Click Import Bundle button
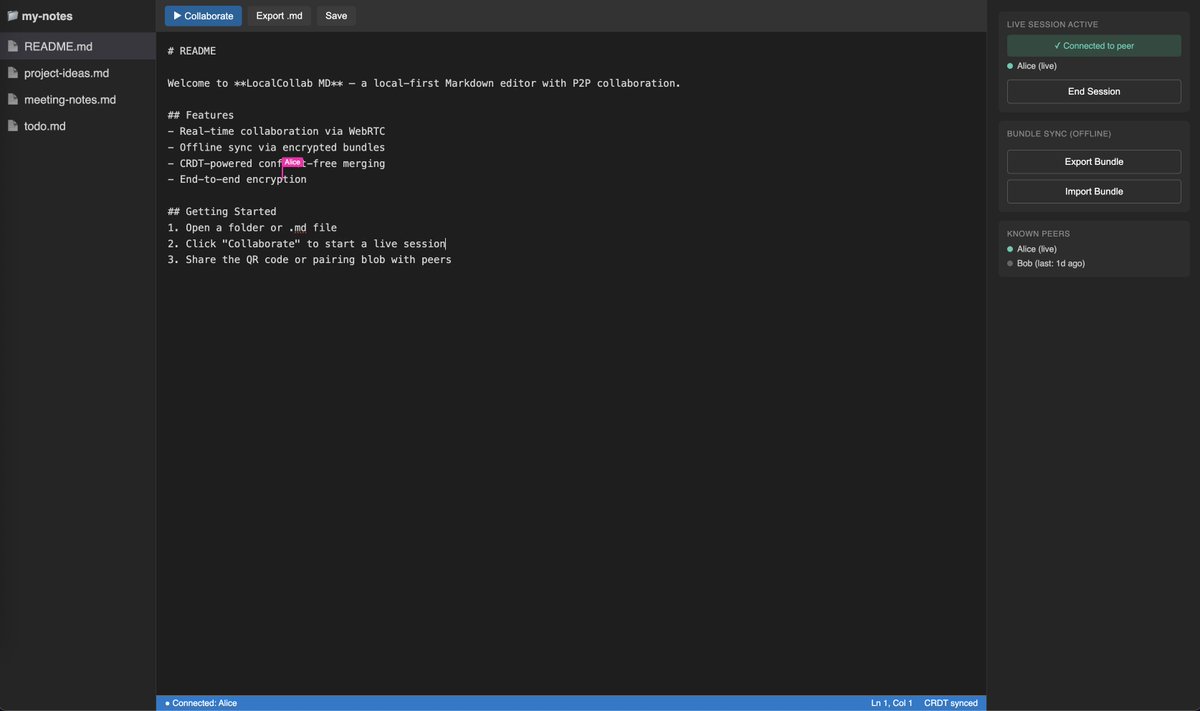Image resolution: width=1200 pixels, height=711 pixels. pyautogui.click(x=1094, y=191)
